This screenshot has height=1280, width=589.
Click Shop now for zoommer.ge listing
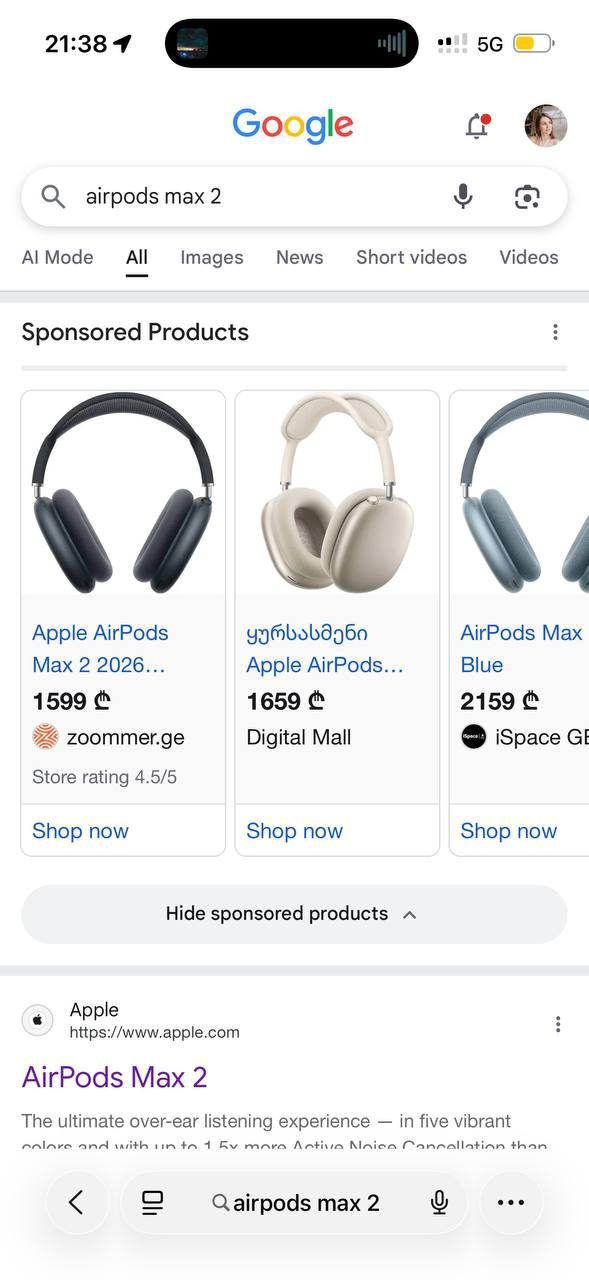81,831
